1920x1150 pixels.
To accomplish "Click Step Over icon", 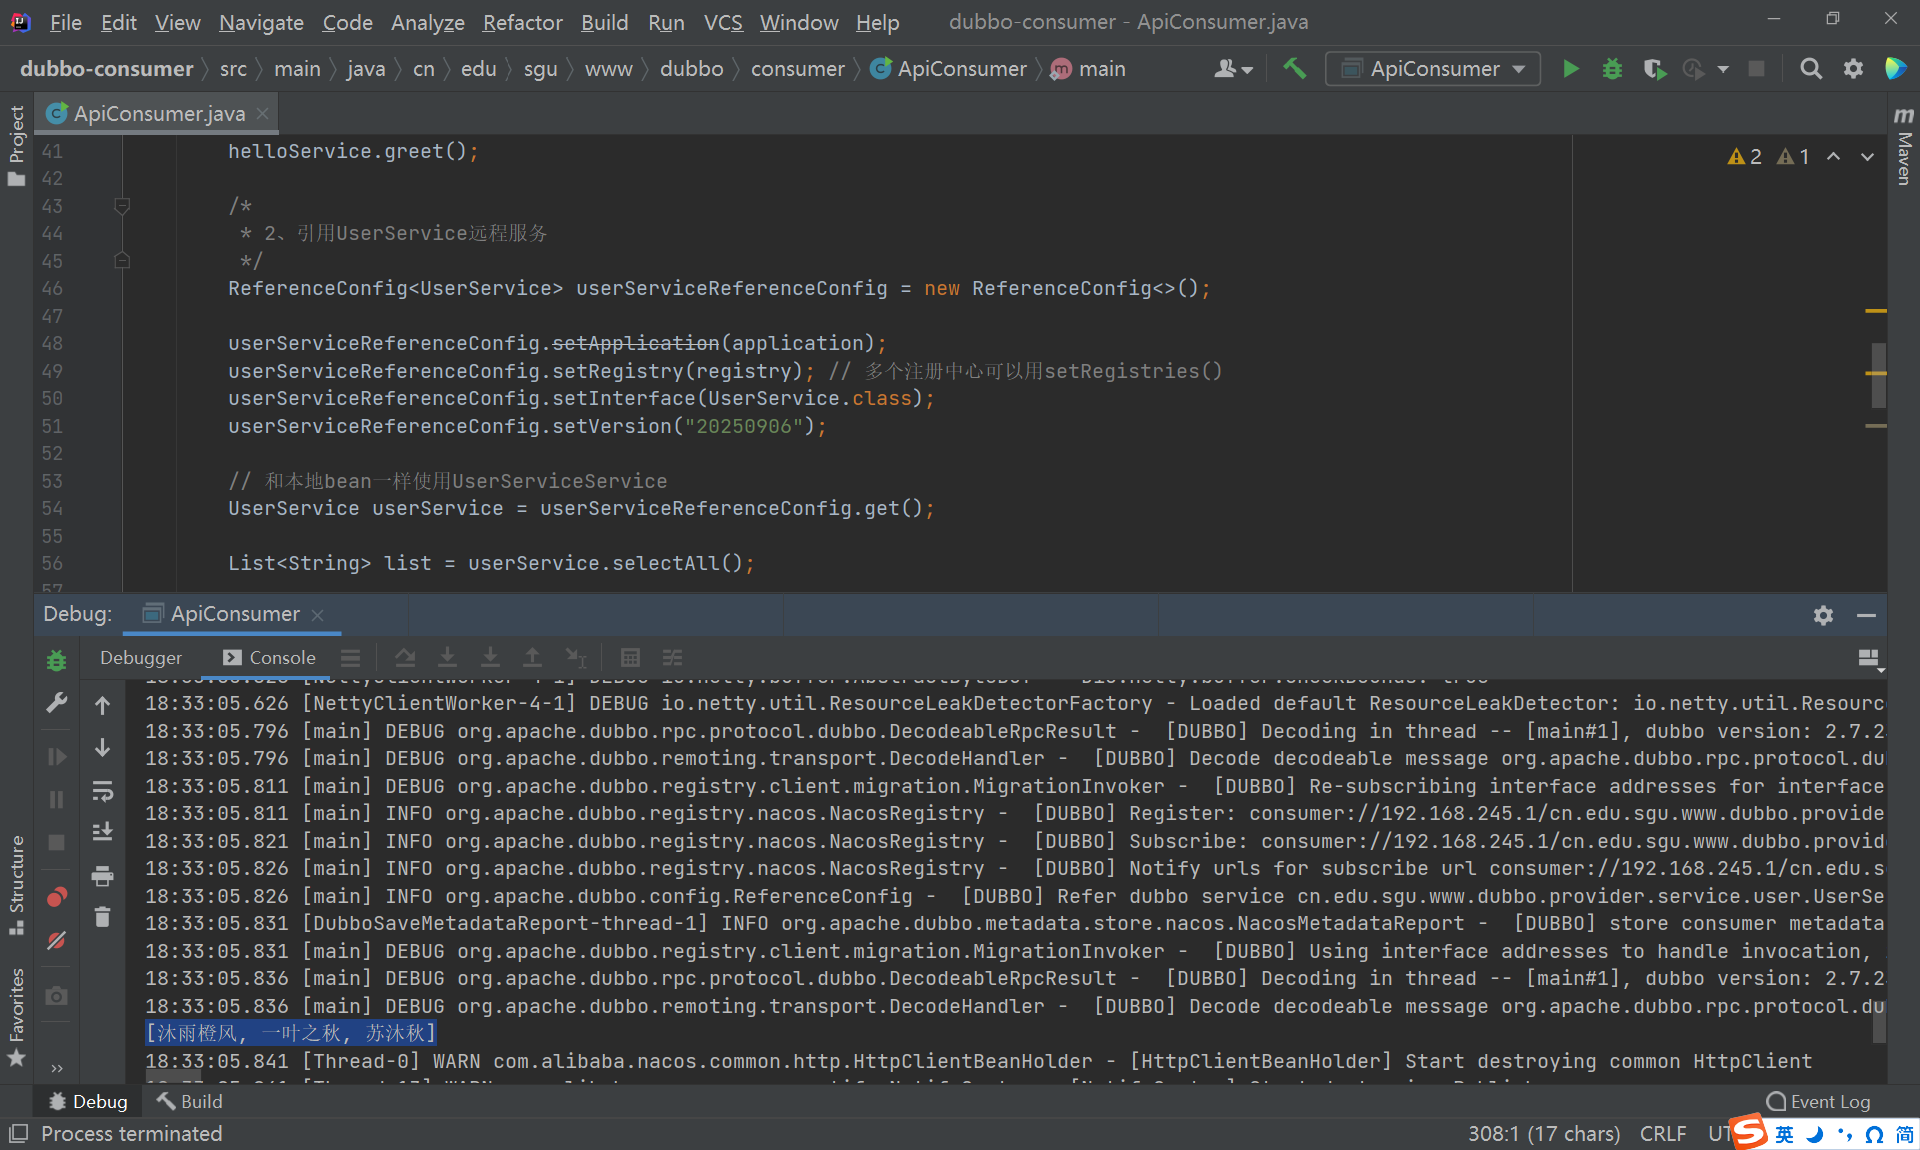I will 405,658.
